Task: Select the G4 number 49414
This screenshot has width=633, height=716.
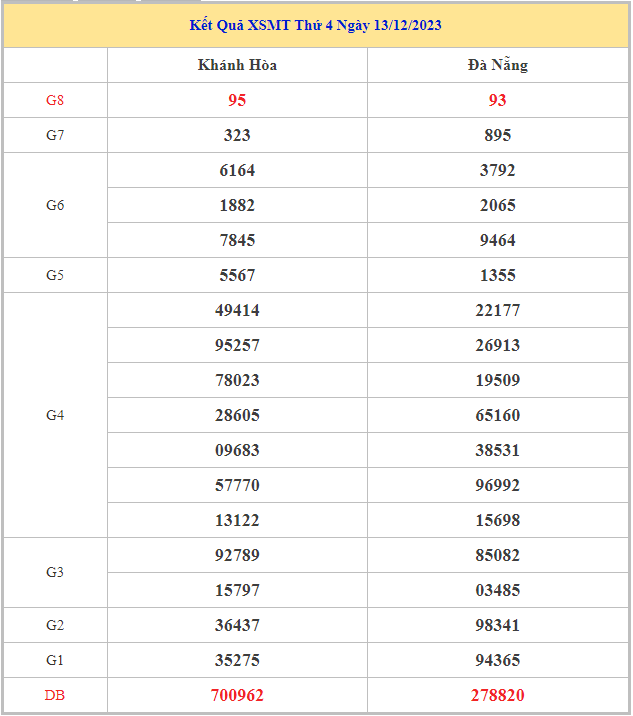Action: click(237, 310)
